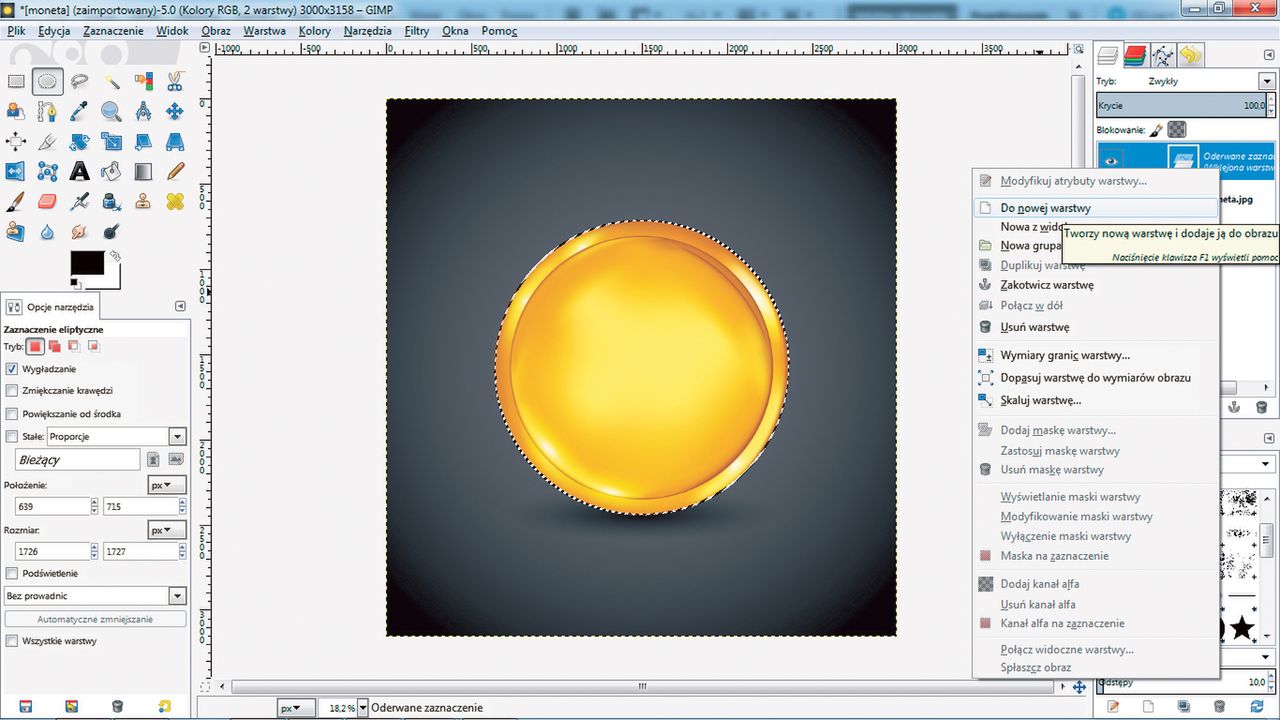Enable Zmiękczanie krawędzi checkbox
The width and height of the screenshot is (1280, 720).
[12, 391]
